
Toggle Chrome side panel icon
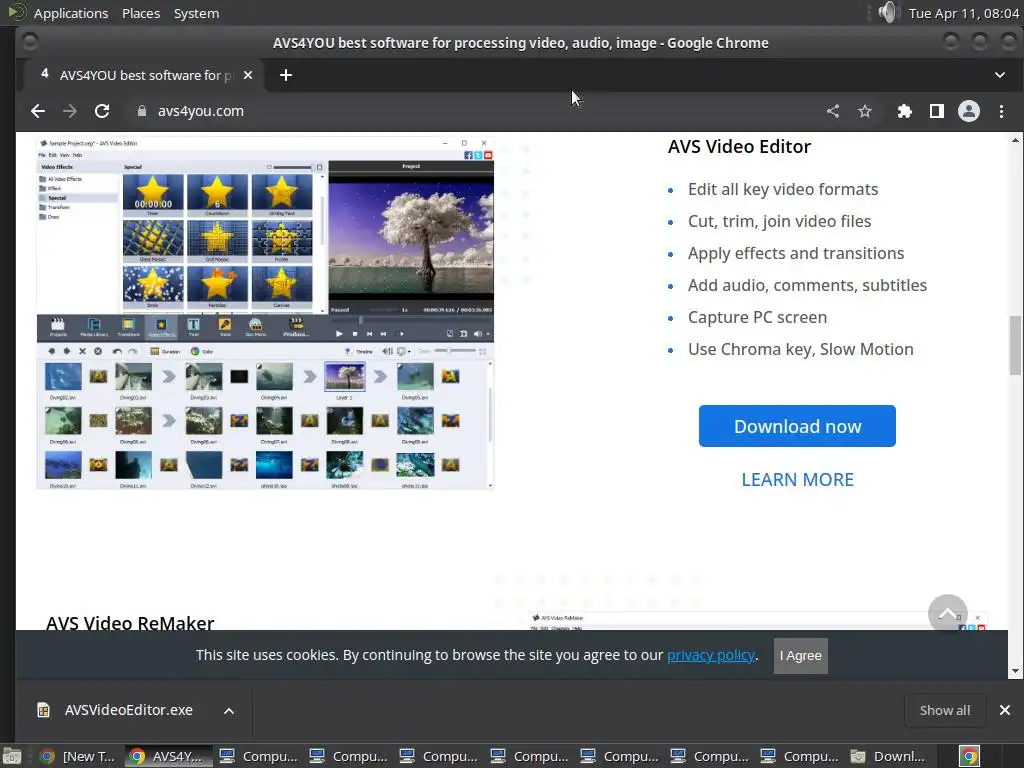tap(936, 111)
